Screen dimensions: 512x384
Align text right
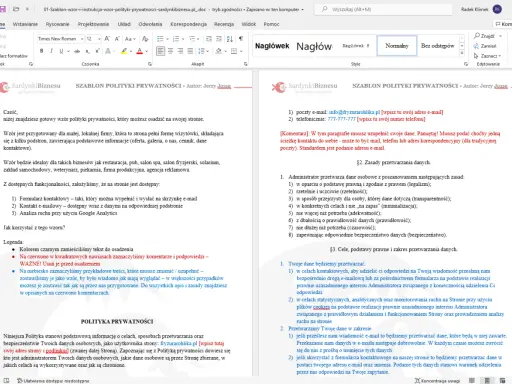coord(180,51)
